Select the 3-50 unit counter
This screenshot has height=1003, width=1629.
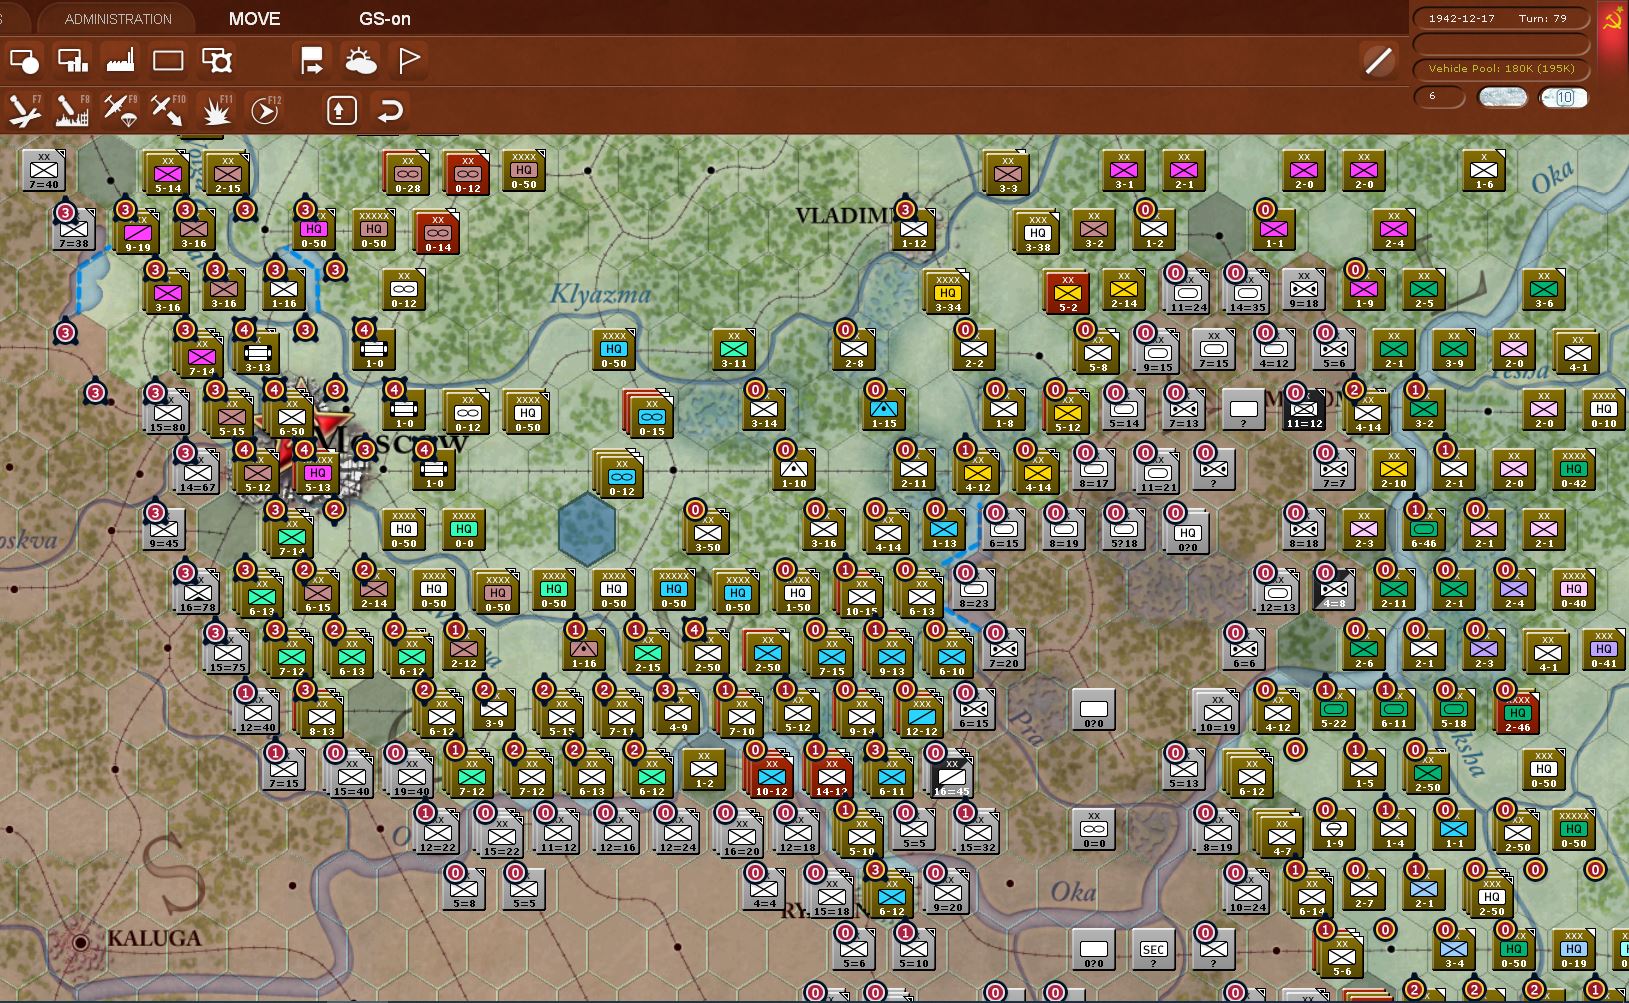[x=708, y=533]
